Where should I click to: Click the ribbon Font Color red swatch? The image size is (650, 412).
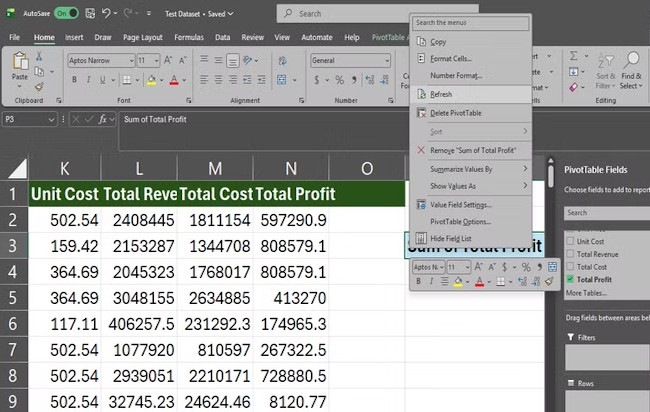point(174,80)
